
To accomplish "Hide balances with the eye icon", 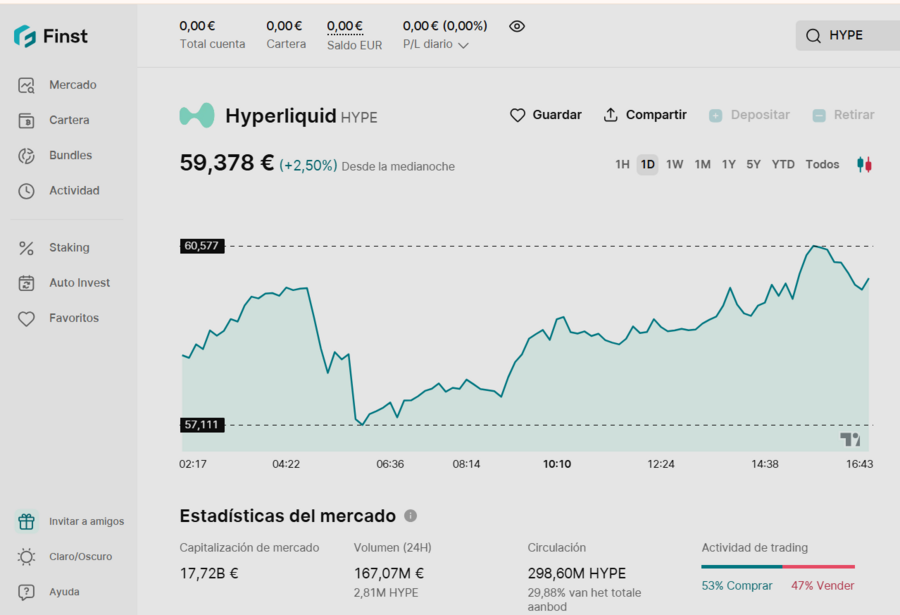I will [x=517, y=26].
